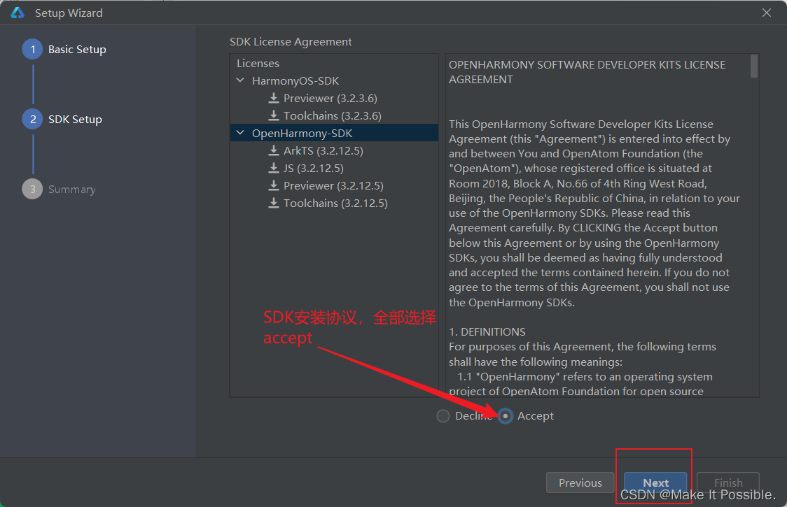The width and height of the screenshot is (787, 507).
Task: Click download icon beside HarmonyOS Previewer (3.2.3.6)
Action: pos(274,98)
